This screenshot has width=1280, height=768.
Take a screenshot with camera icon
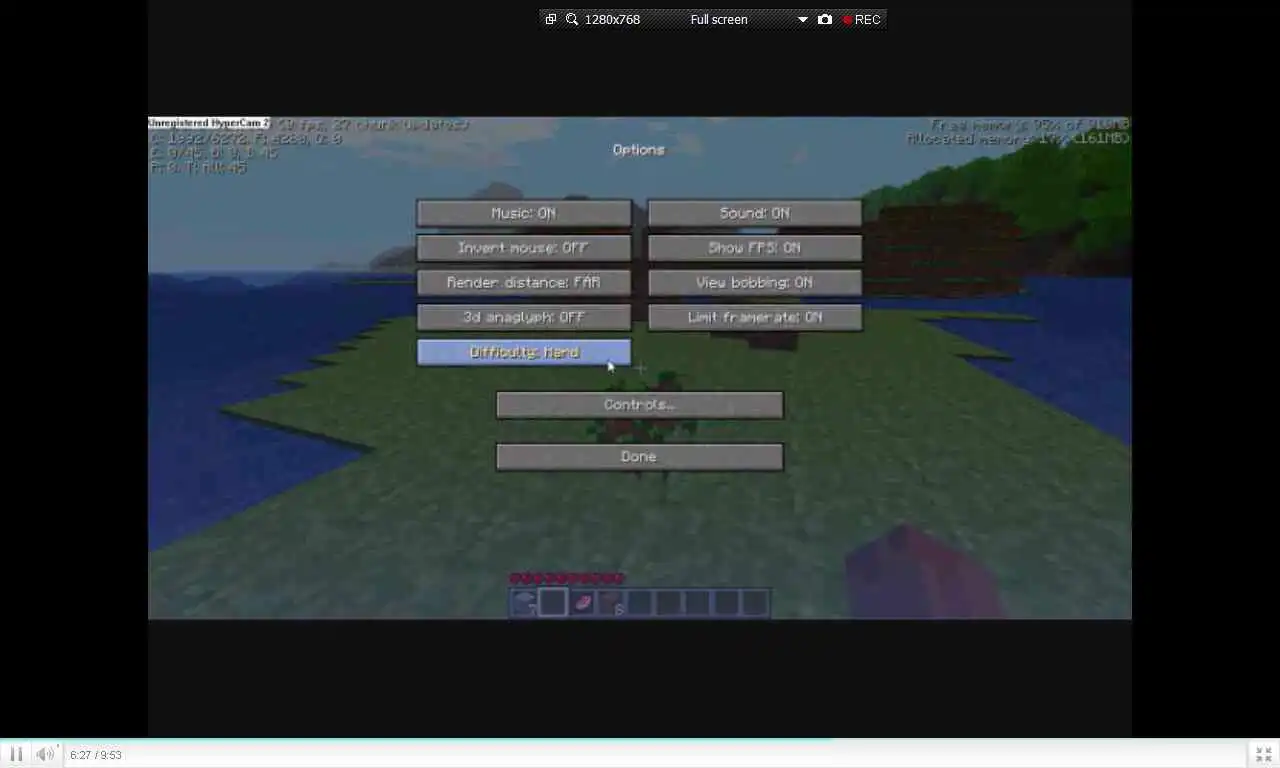tap(825, 19)
